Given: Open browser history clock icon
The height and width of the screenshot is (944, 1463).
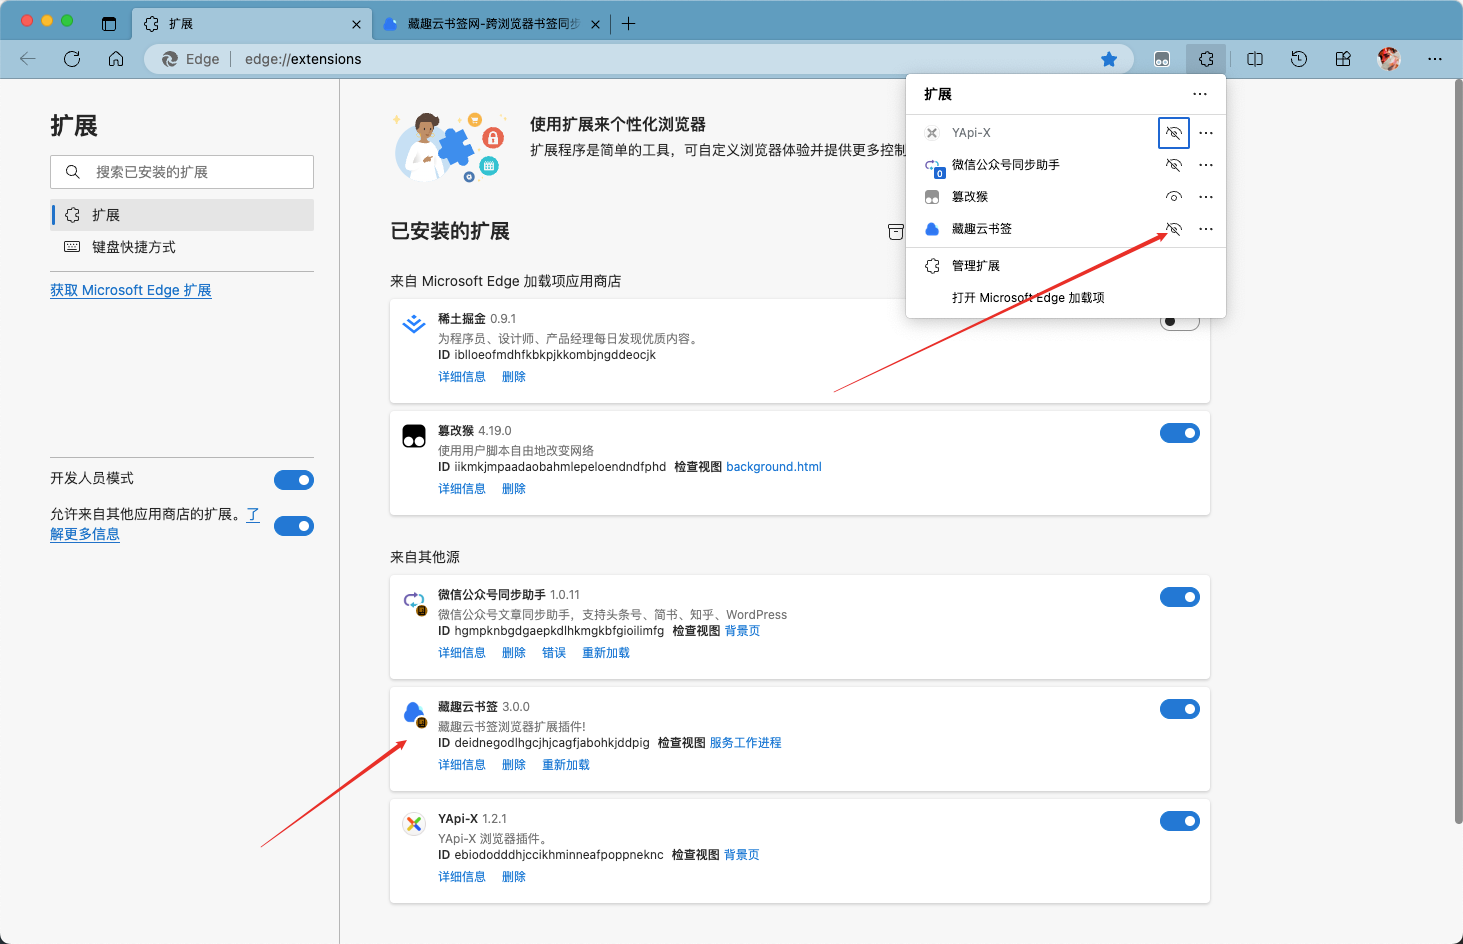Looking at the screenshot, I should tap(1299, 59).
